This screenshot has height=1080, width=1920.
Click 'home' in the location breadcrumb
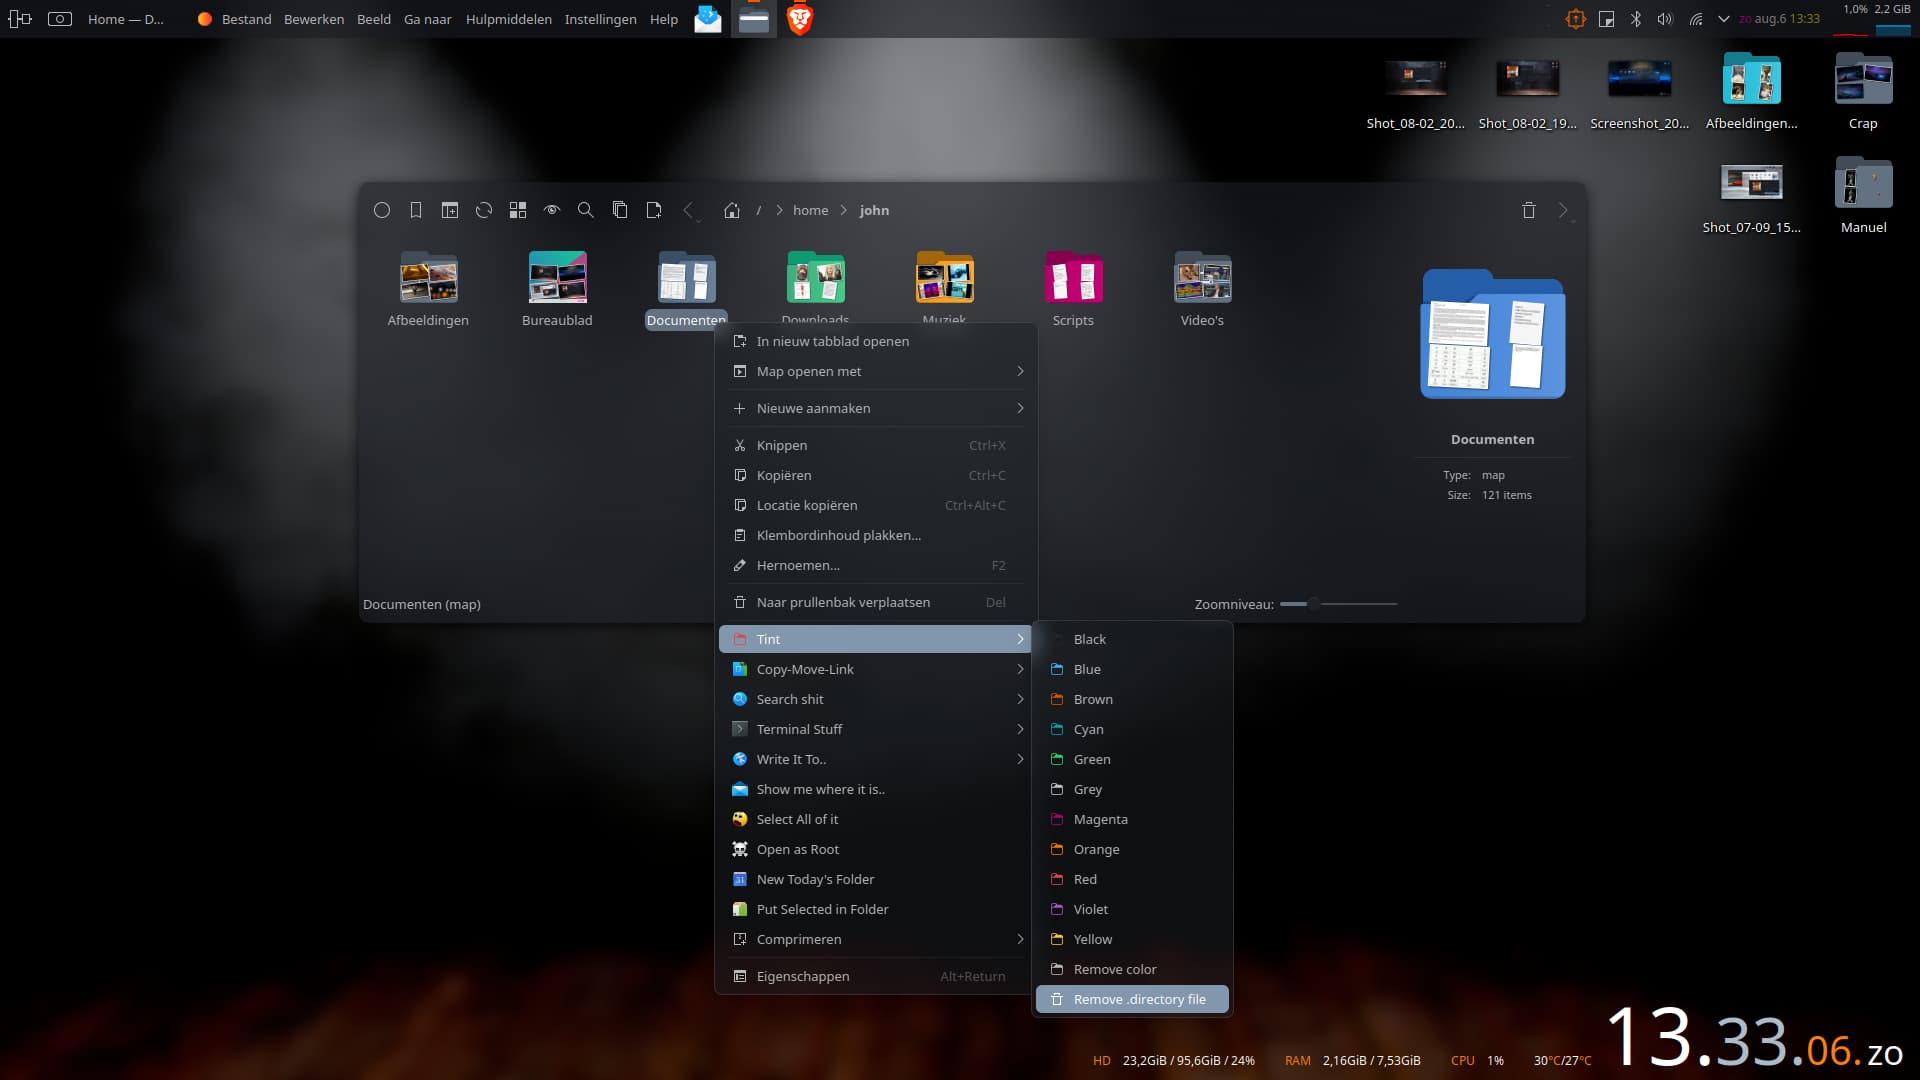click(x=811, y=210)
